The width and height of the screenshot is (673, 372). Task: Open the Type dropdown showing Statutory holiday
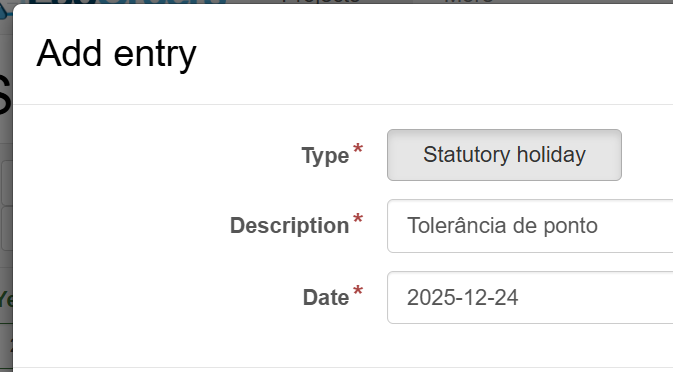504,155
